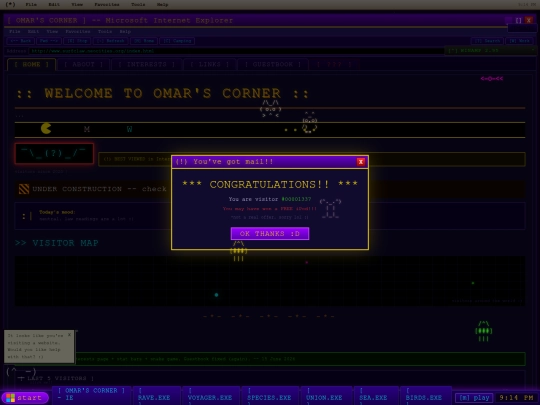
Task: Switch to BIRDS.EXE in taskbar
Action: click(x=426, y=395)
